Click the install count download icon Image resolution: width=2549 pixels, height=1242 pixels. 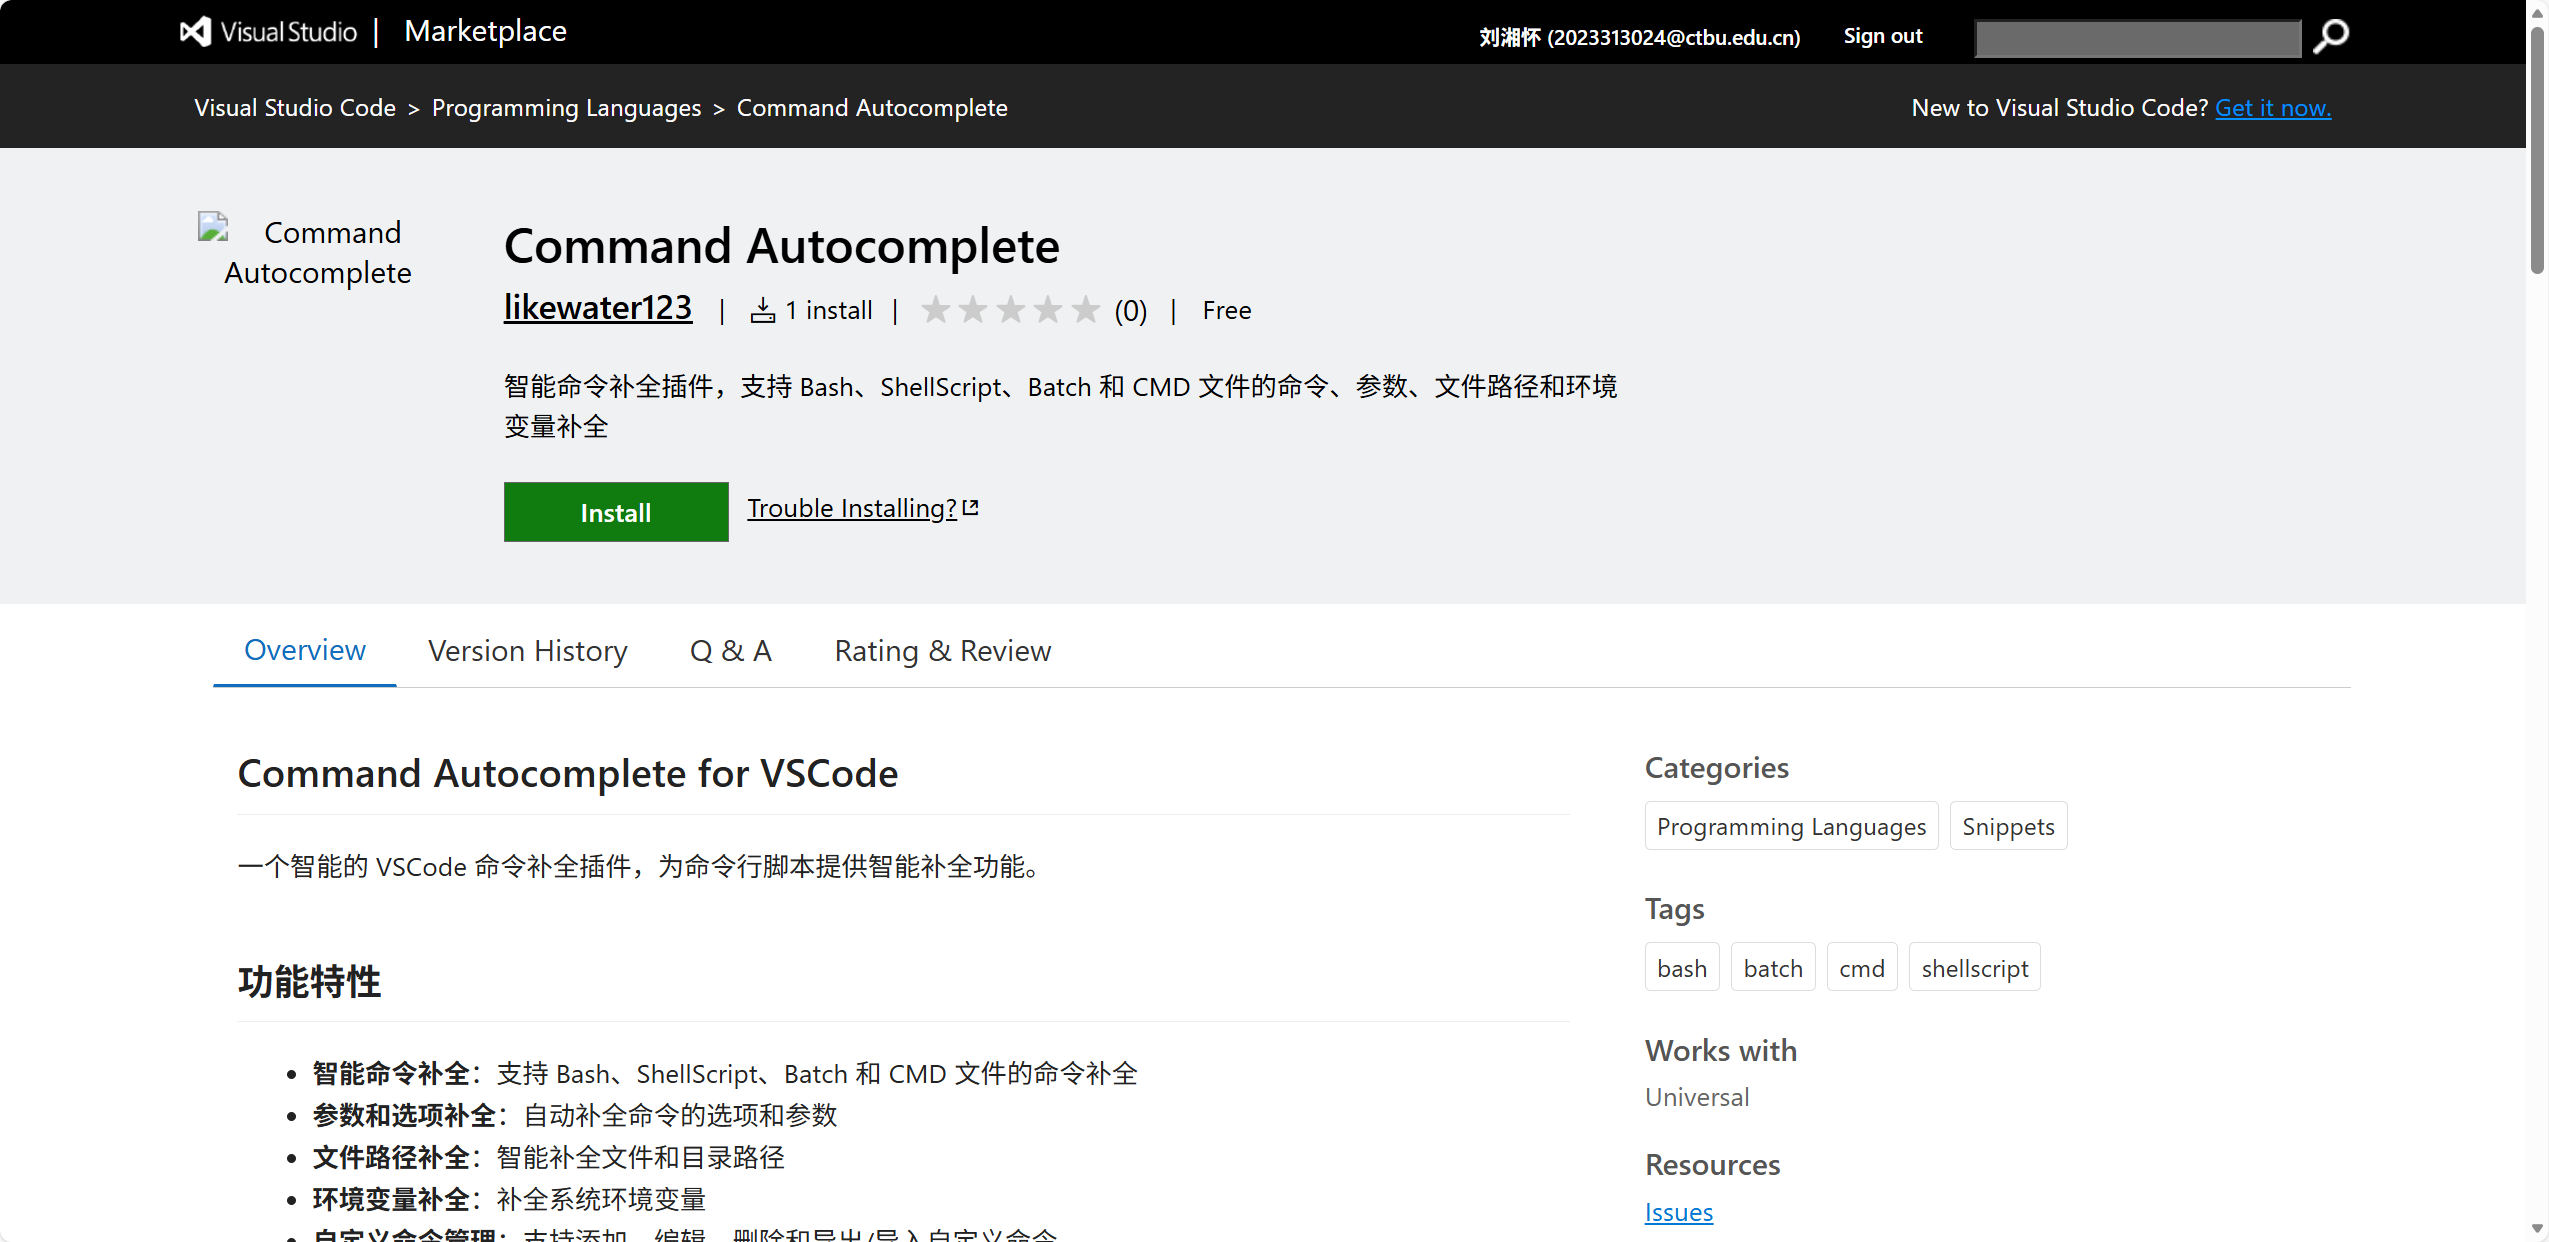coord(763,311)
